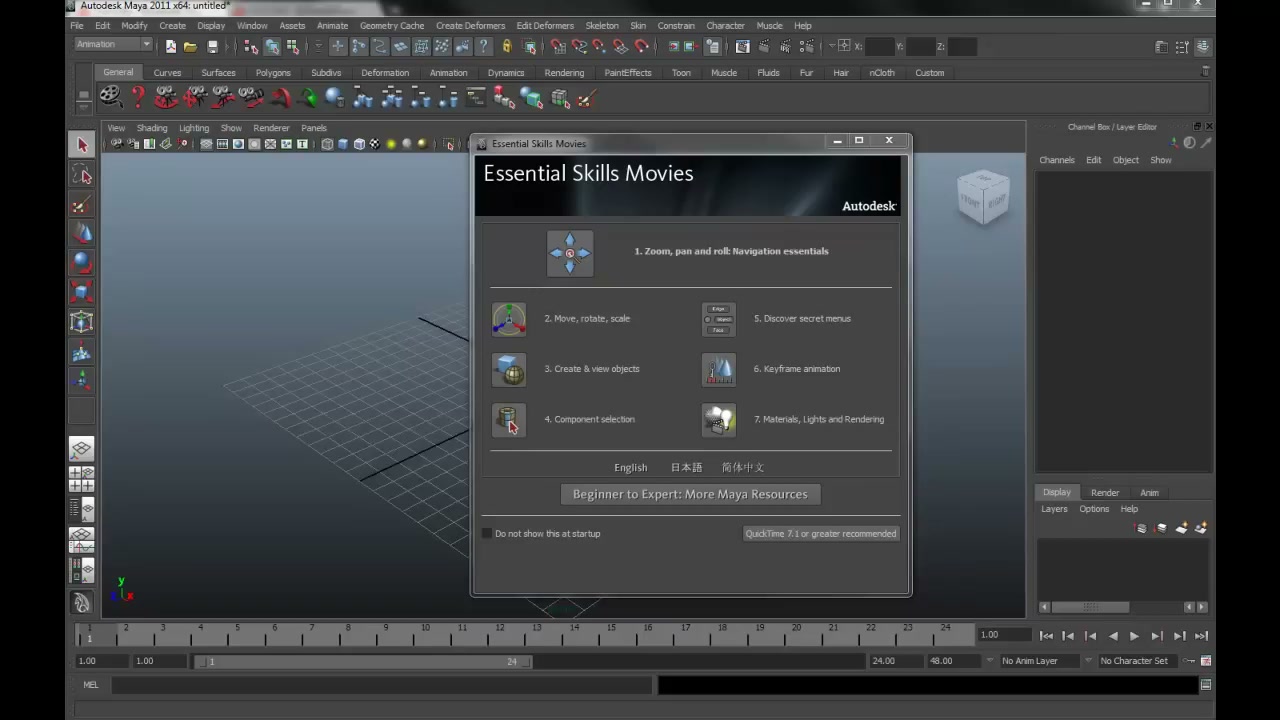
Task: Click the layer editor horizontal scrollbar
Action: 1090,607
